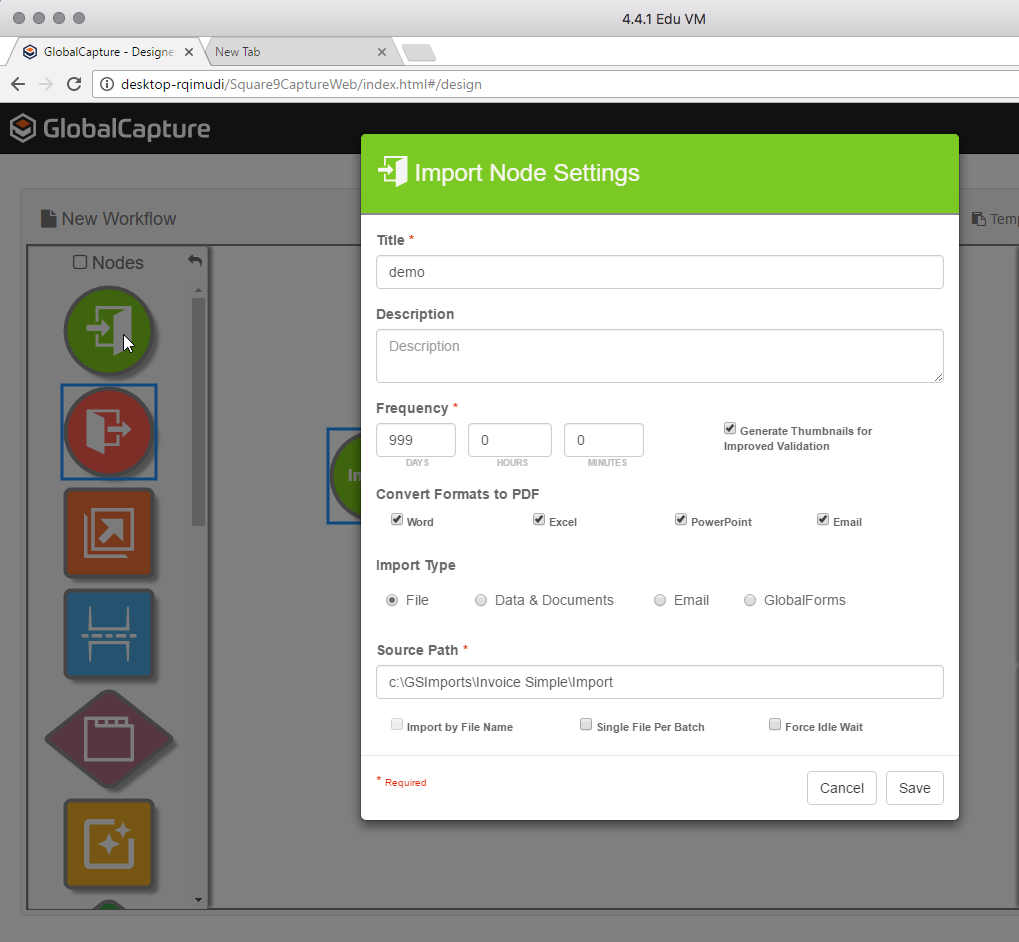Click the undo arrow in Nodes panel

coord(195,261)
